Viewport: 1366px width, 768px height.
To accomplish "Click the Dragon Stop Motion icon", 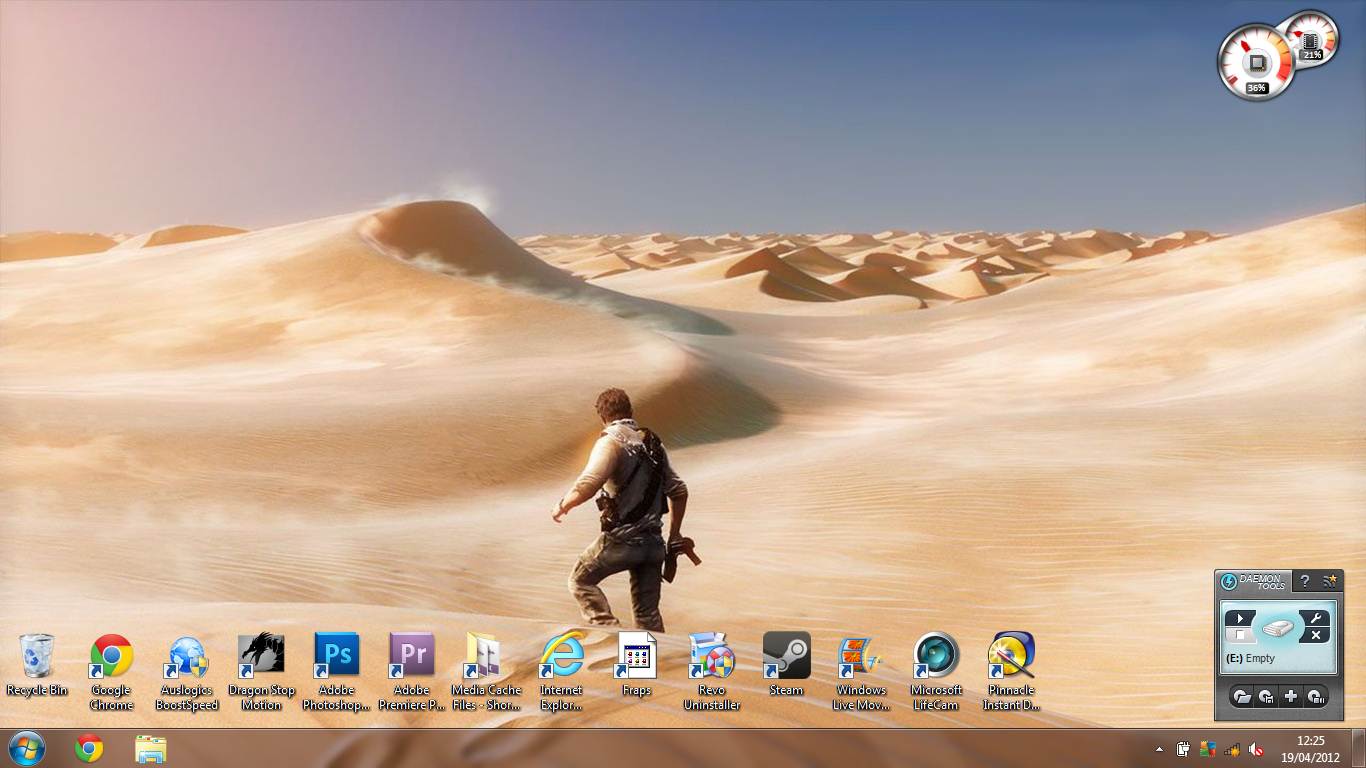I will point(261,656).
